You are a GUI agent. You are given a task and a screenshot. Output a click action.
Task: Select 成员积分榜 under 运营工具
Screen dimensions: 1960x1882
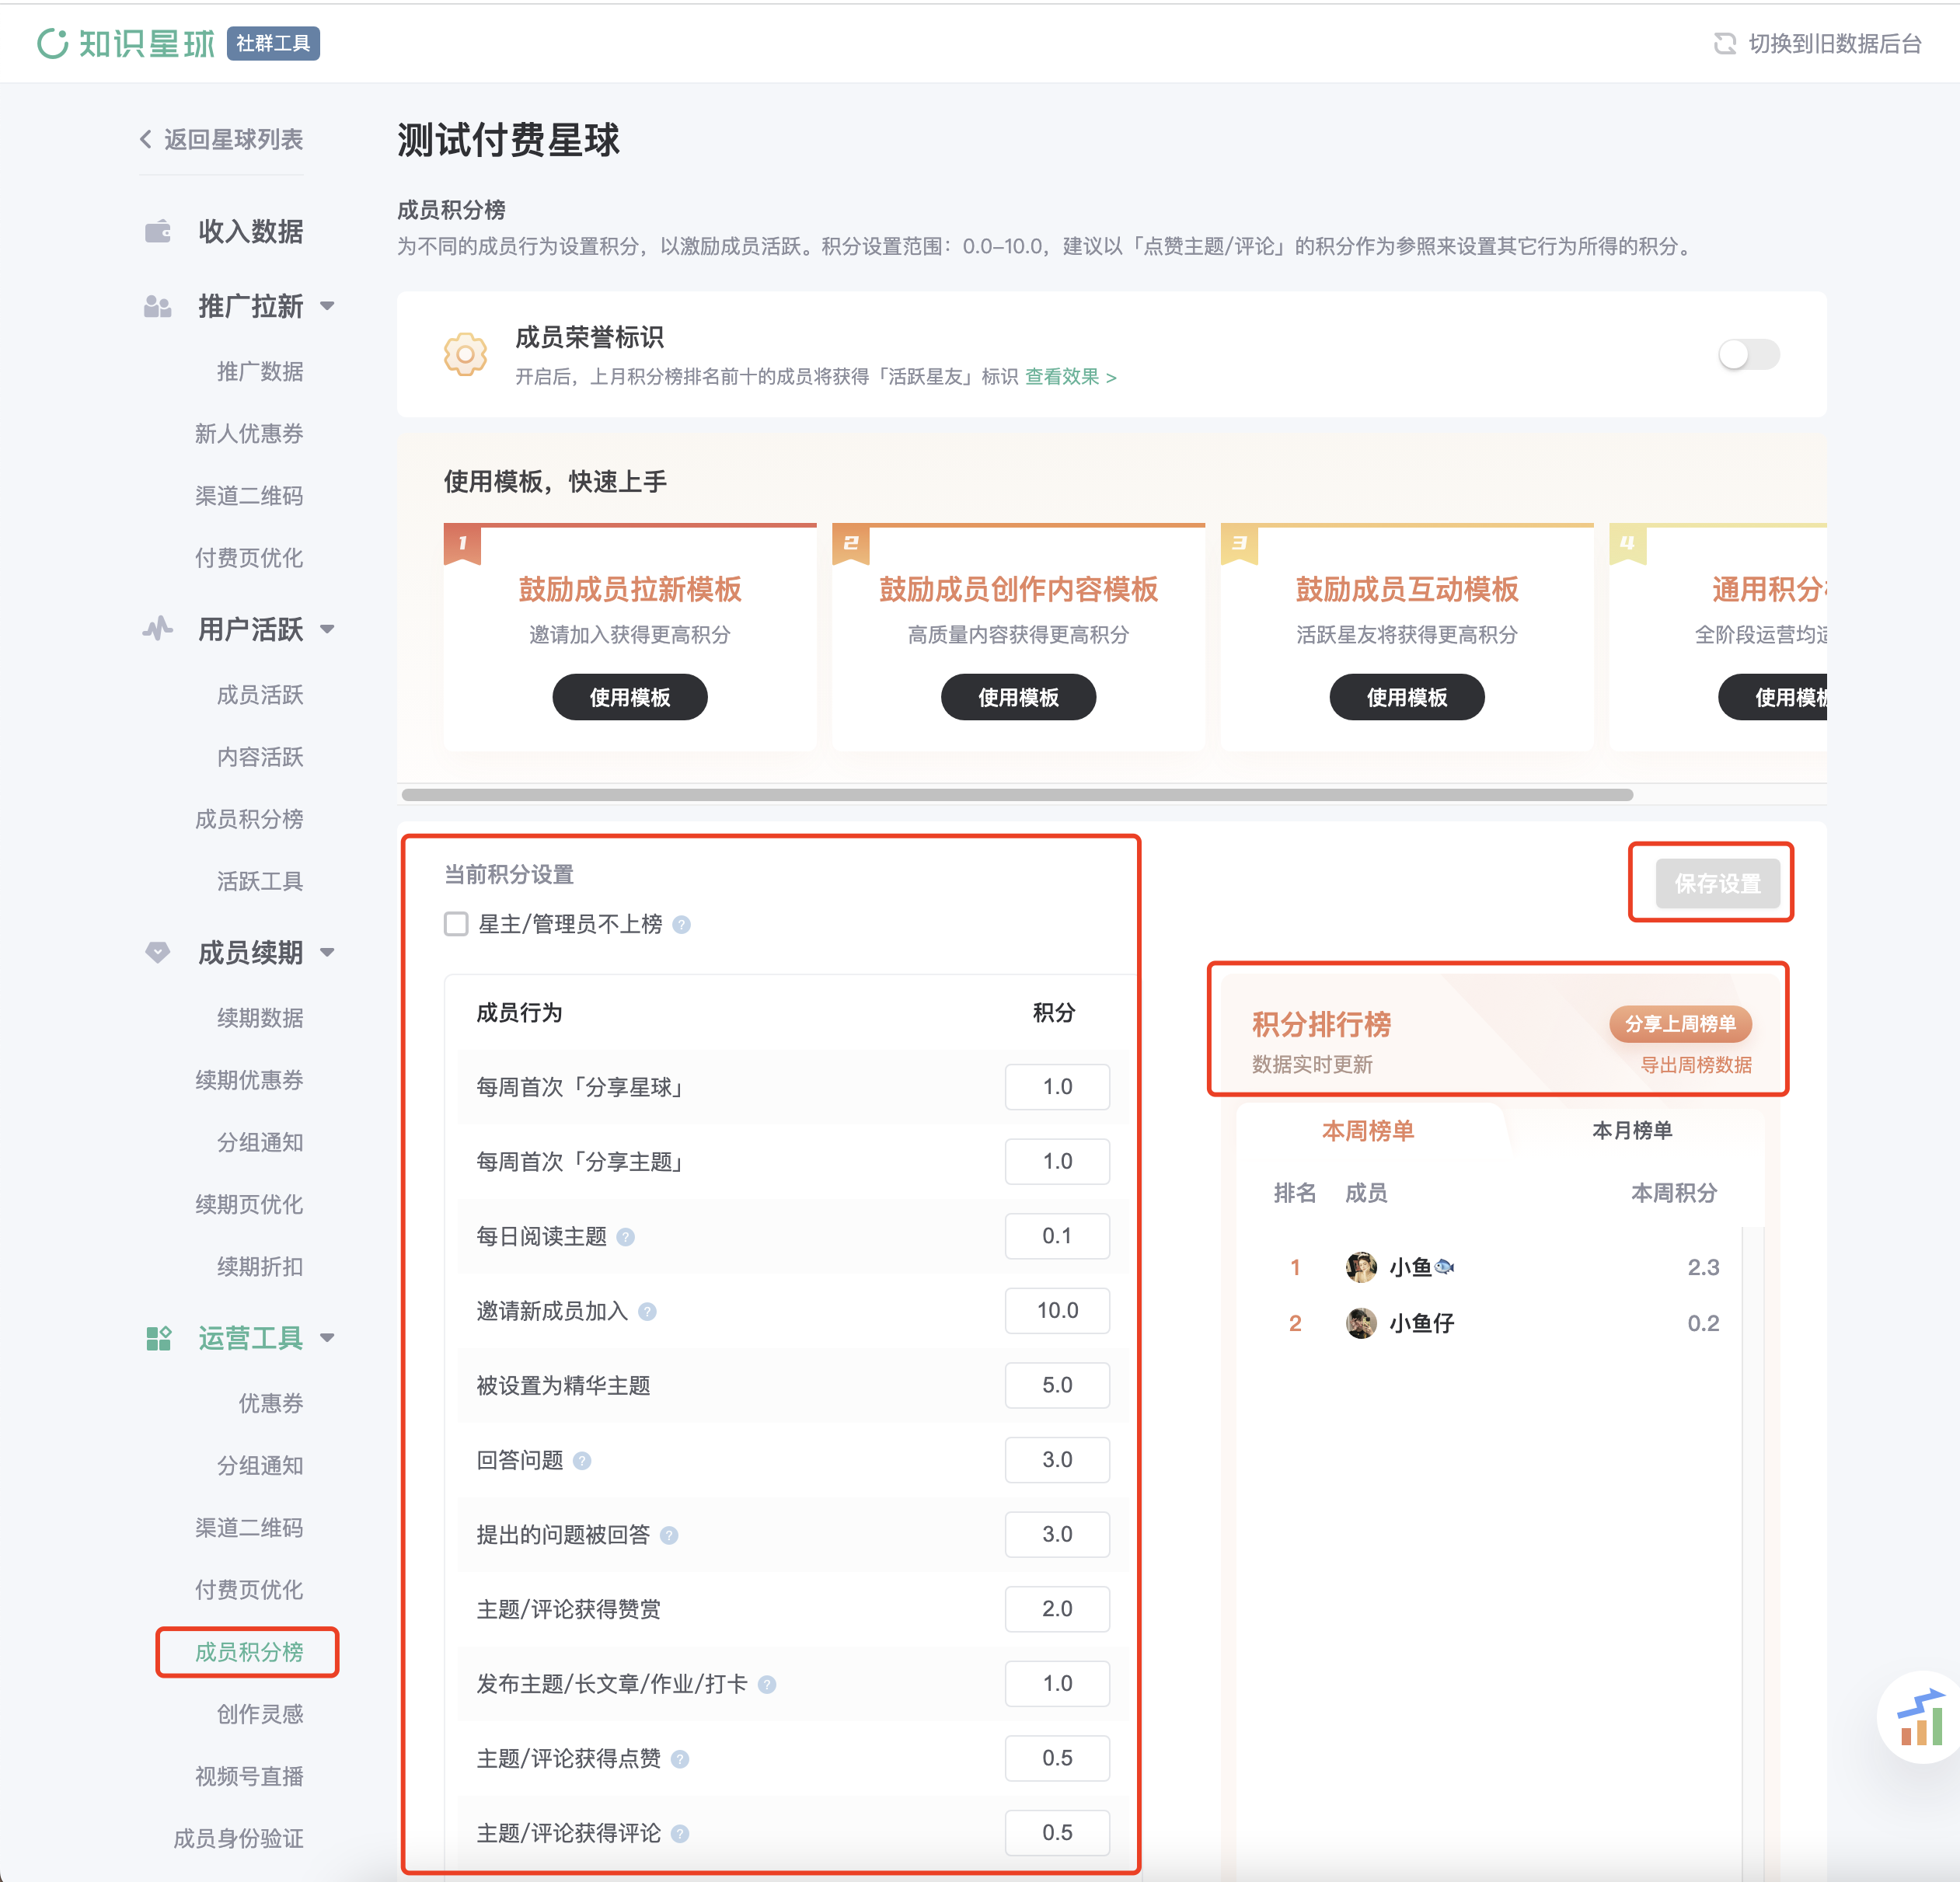249,1651
